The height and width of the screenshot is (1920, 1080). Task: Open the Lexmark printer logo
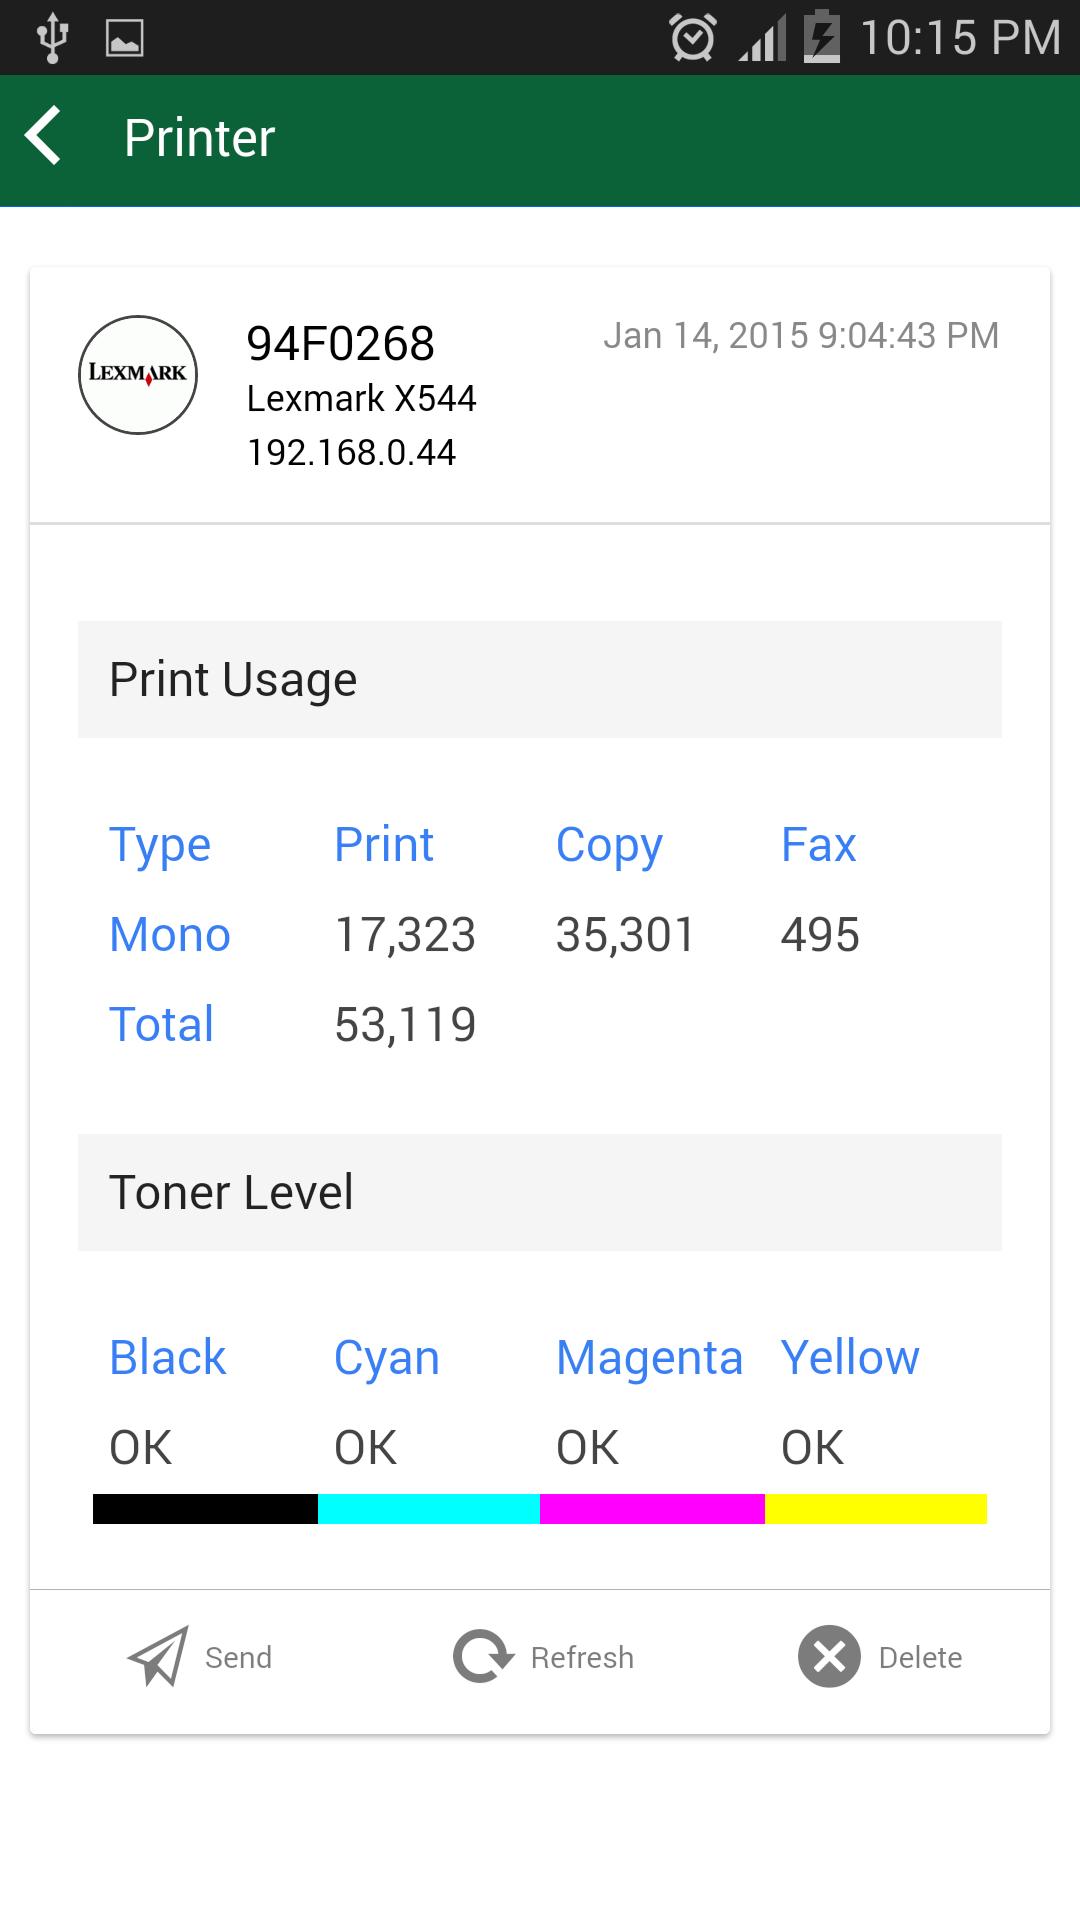[x=138, y=375]
